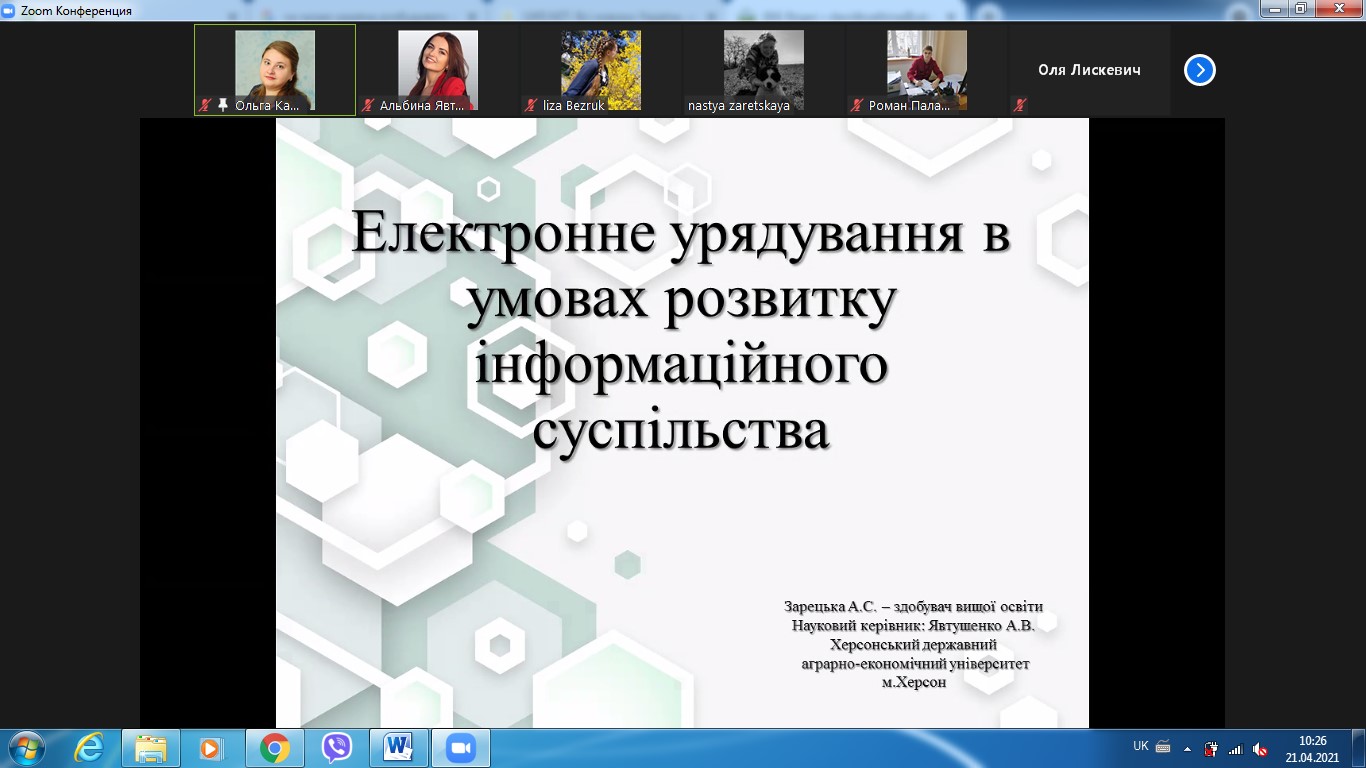The width and height of the screenshot is (1366, 768).
Task: Open the media player taskbar icon
Action: 211,748
